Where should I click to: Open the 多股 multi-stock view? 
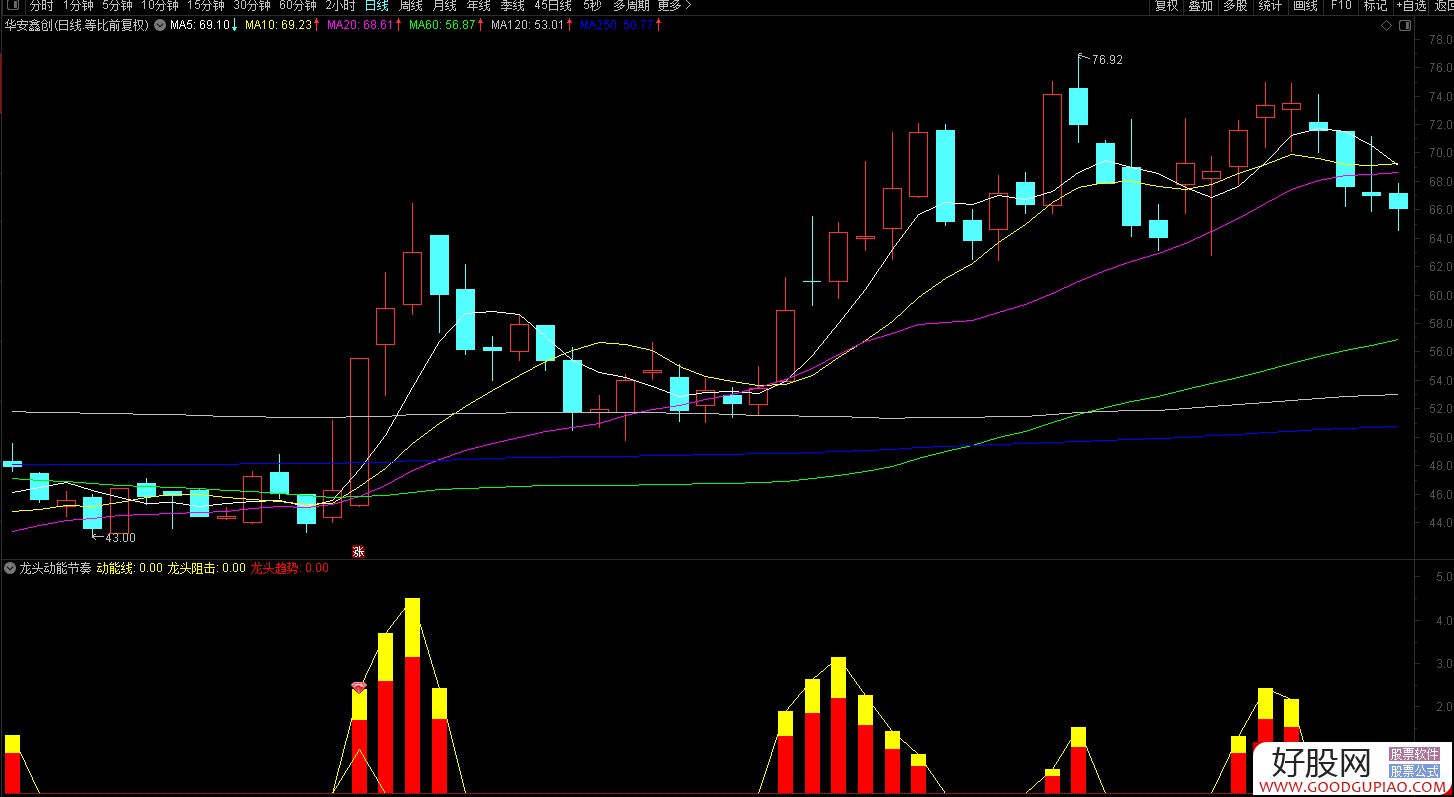click(x=1235, y=6)
